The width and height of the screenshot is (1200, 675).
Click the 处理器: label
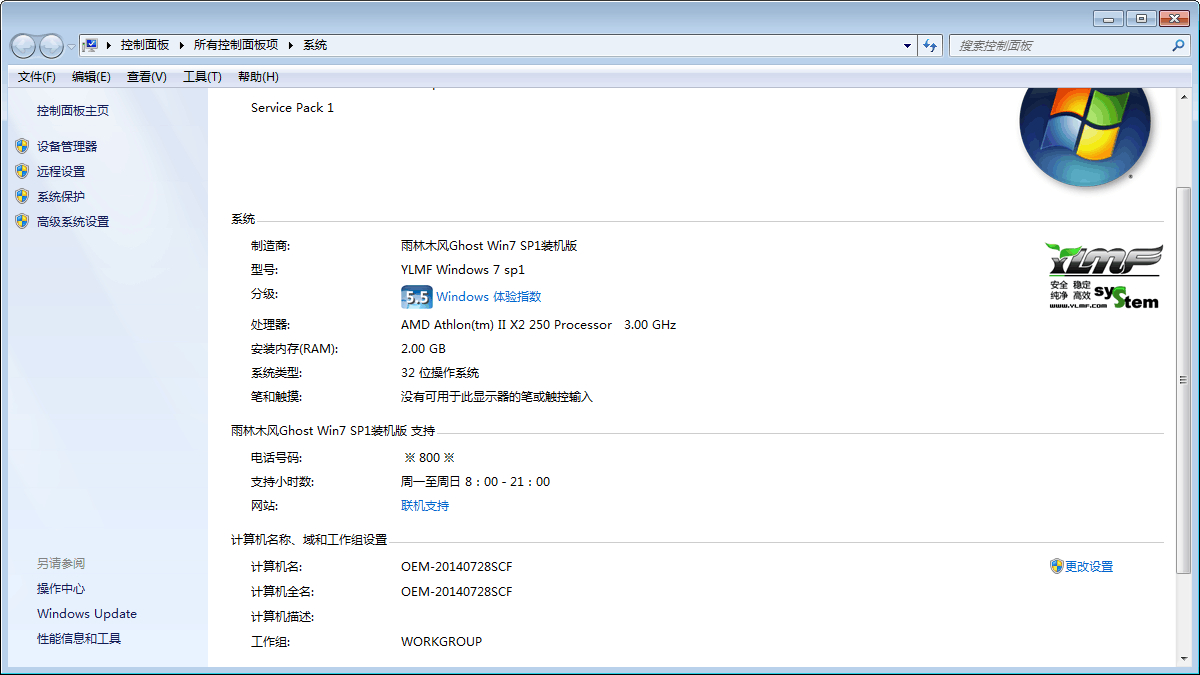(270, 325)
